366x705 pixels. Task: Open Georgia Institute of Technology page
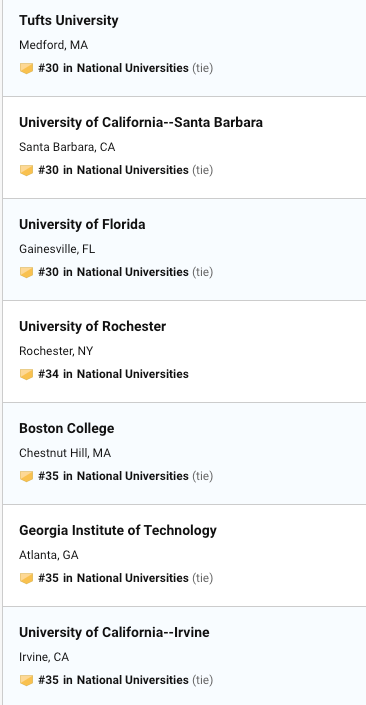tap(118, 531)
